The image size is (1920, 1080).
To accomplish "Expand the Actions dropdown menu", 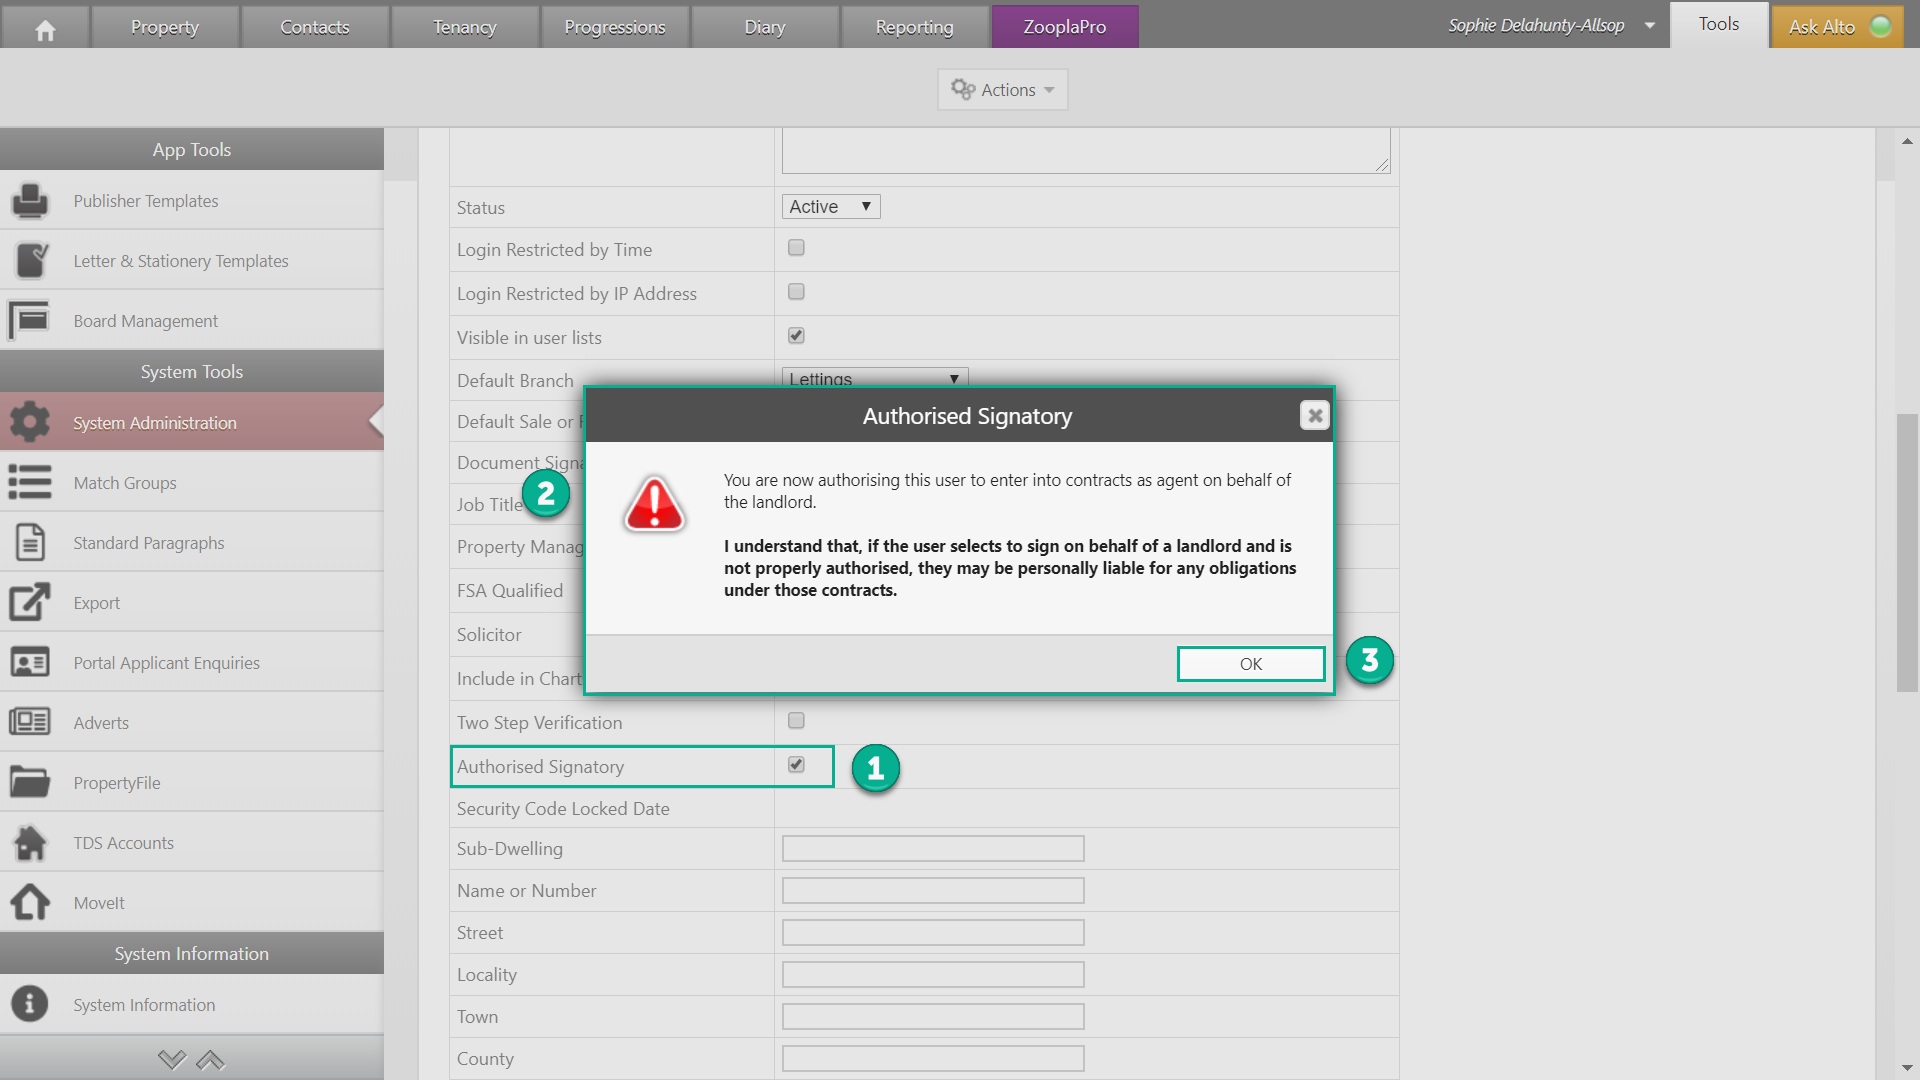I will coord(1002,90).
